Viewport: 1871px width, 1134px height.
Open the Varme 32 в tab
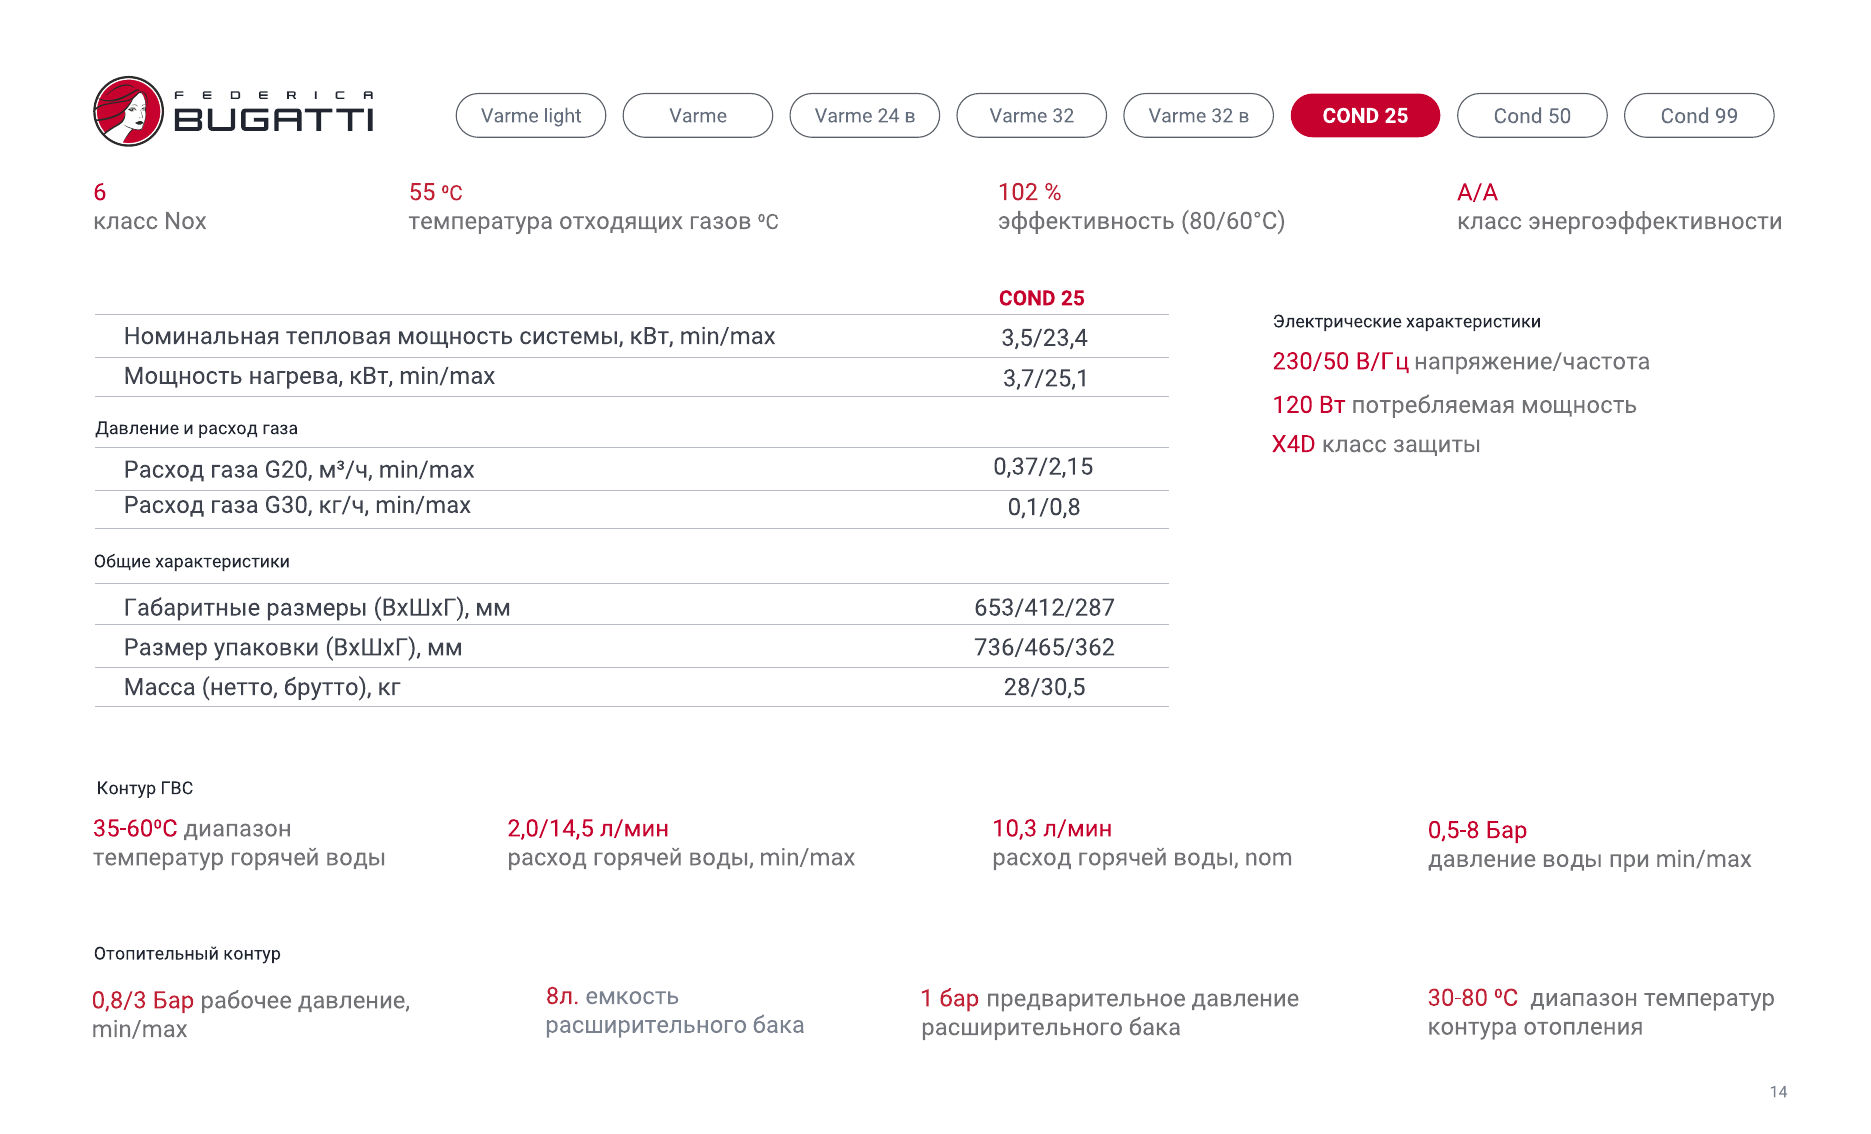click(x=1198, y=116)
